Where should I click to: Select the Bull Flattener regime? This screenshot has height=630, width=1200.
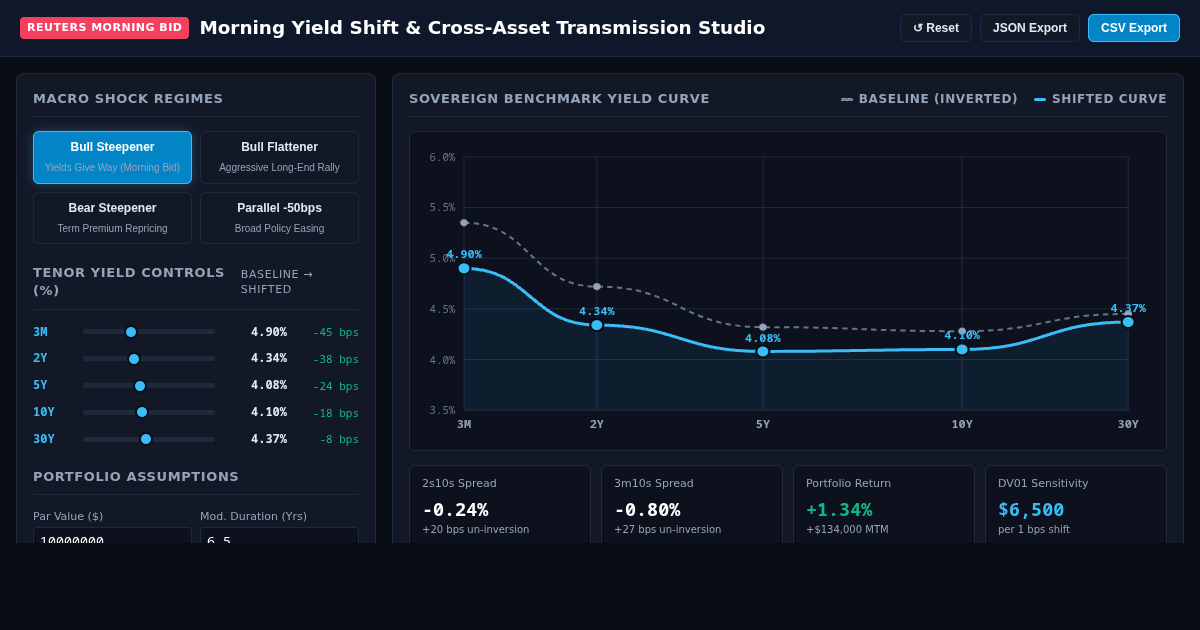coord(279,157)
